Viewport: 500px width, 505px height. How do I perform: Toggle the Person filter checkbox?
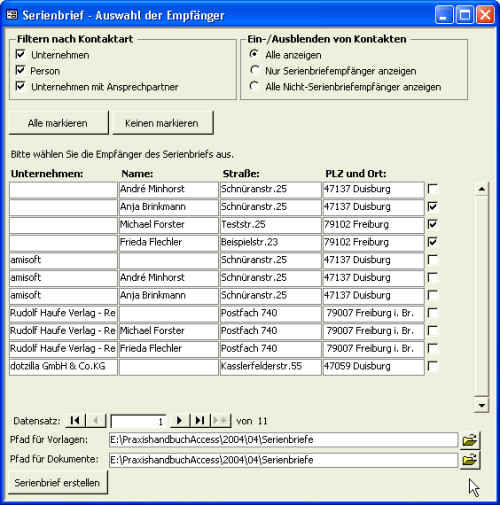point(21,70)
